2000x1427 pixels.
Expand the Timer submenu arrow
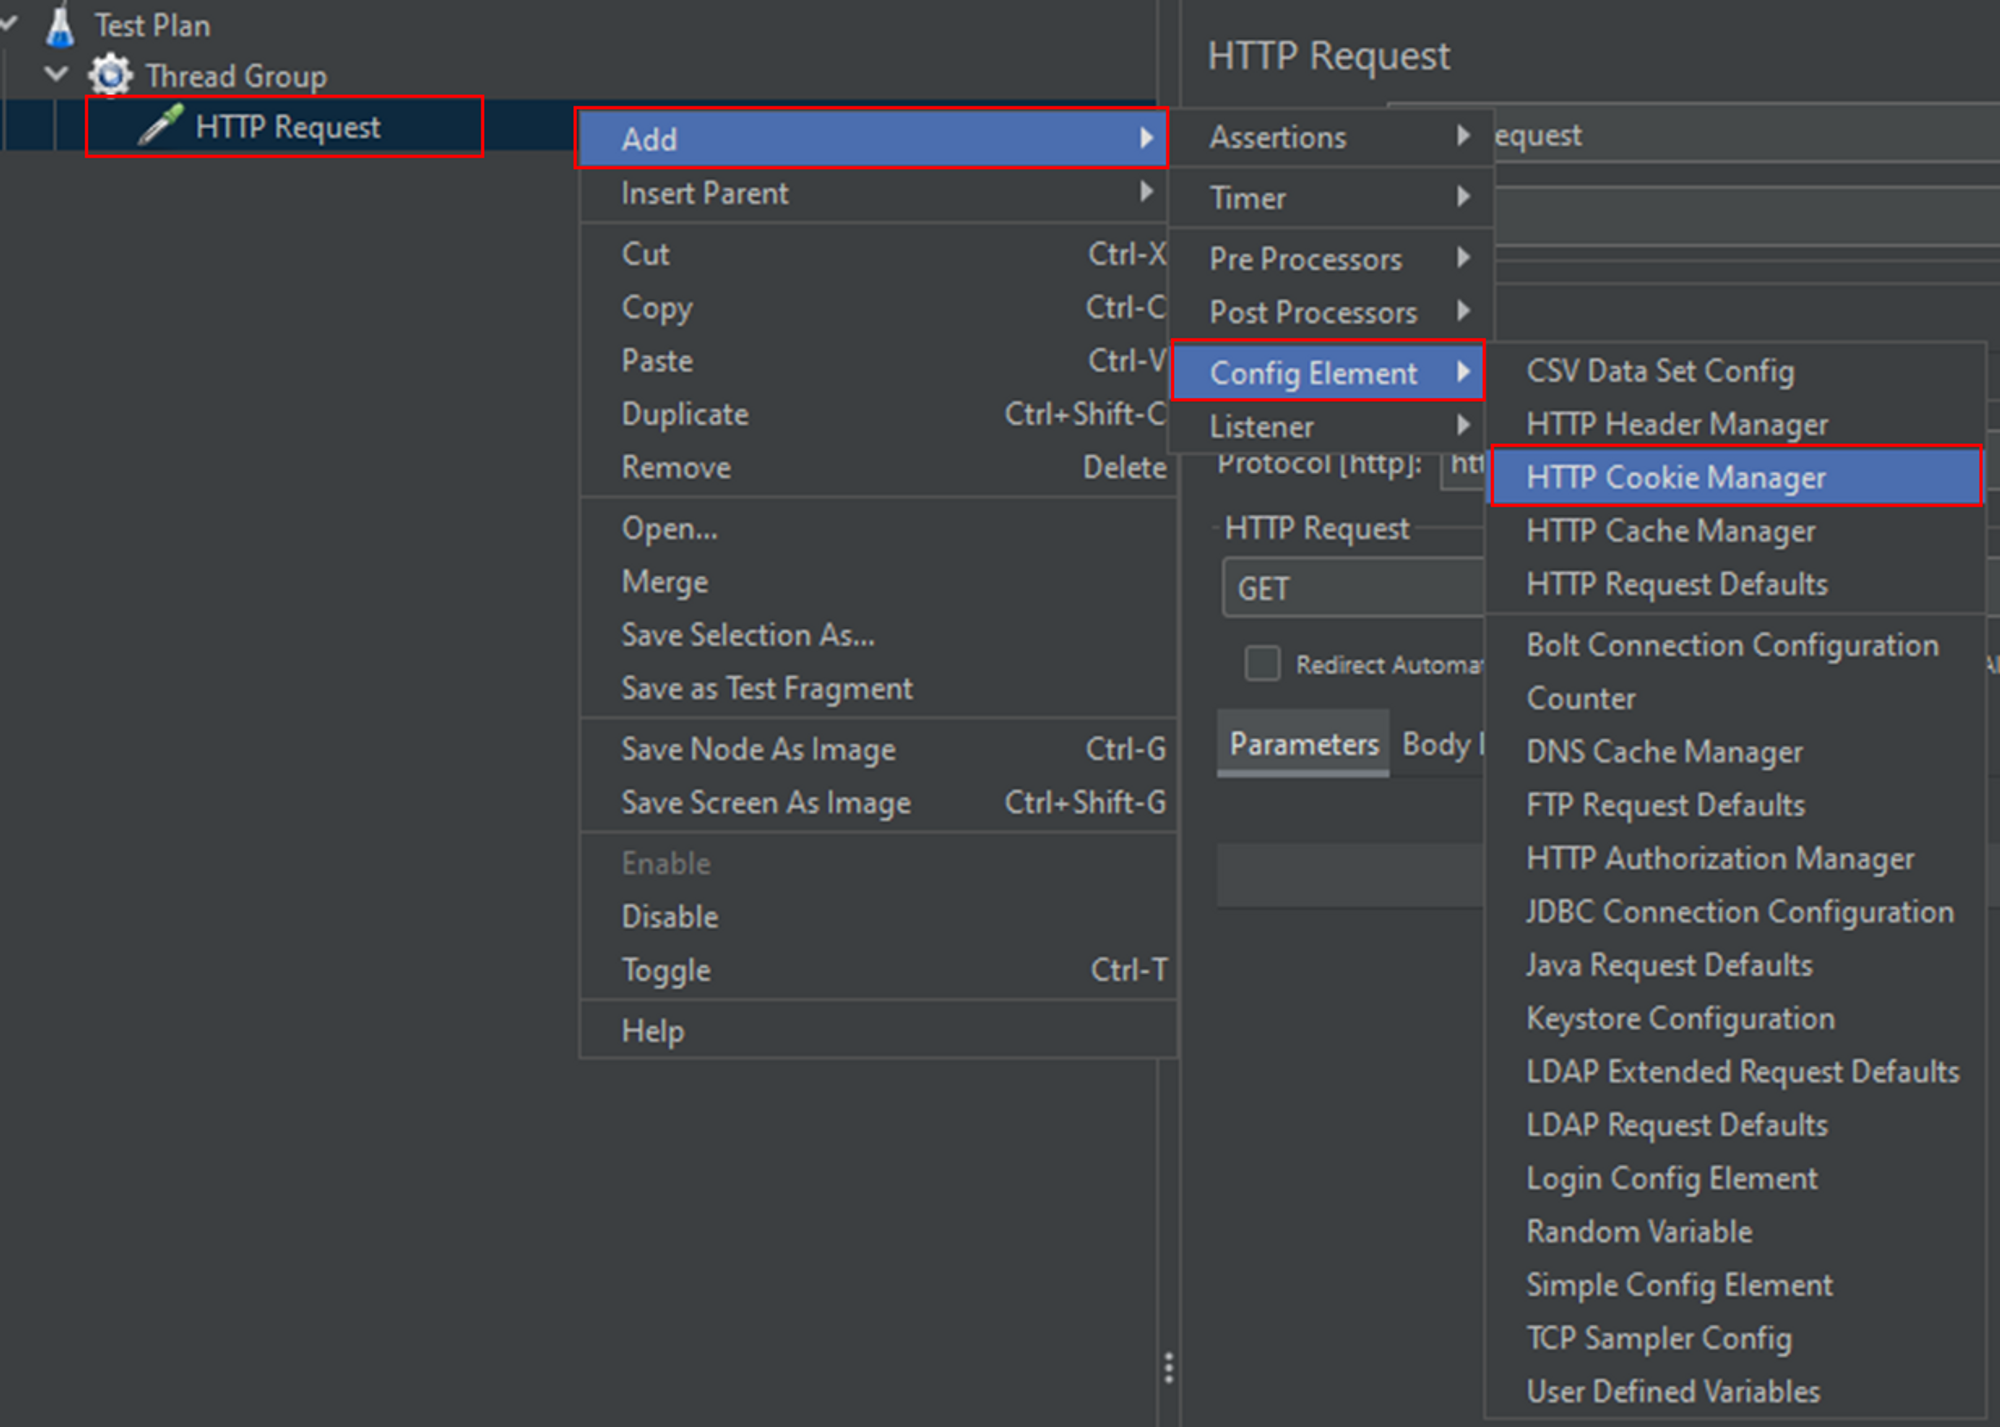coord(1463,197)
